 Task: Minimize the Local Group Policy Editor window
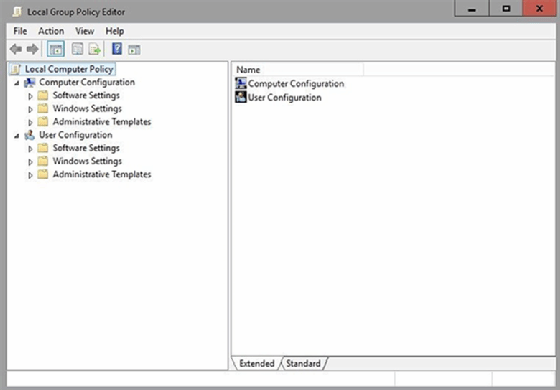tap(471, 9)
